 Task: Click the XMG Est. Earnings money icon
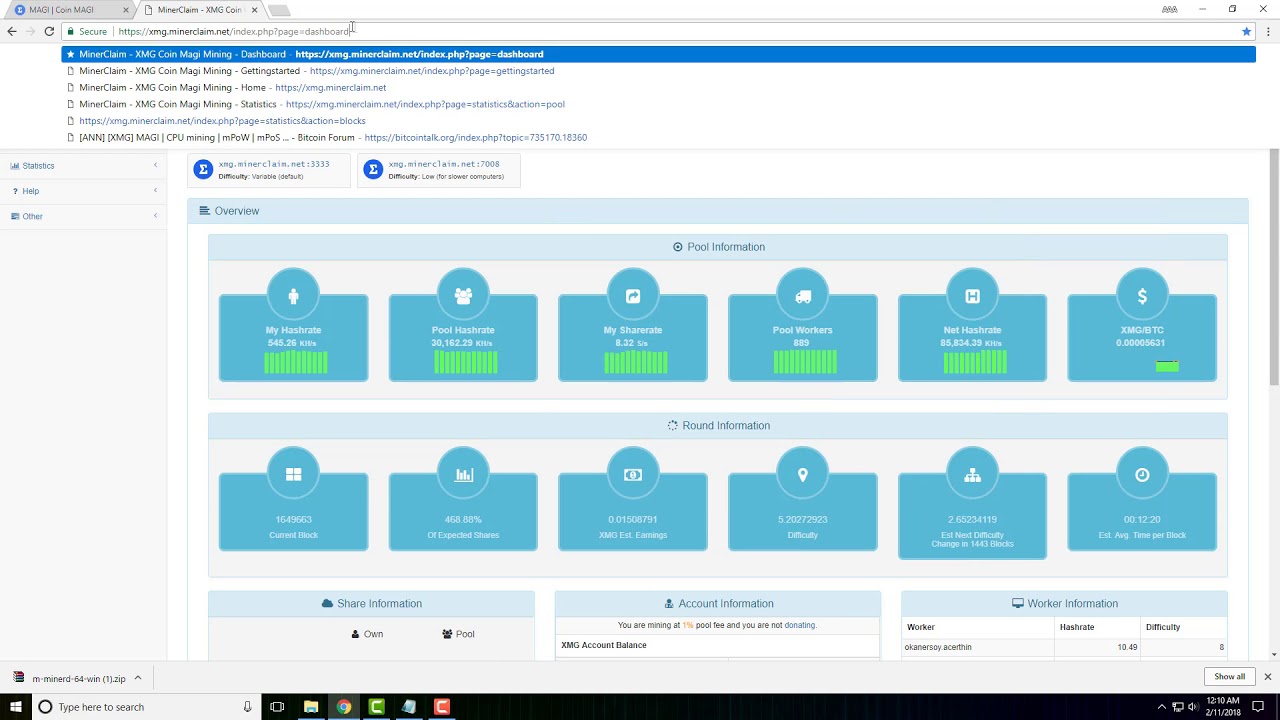pyautogui.click(x=633, y=475)
